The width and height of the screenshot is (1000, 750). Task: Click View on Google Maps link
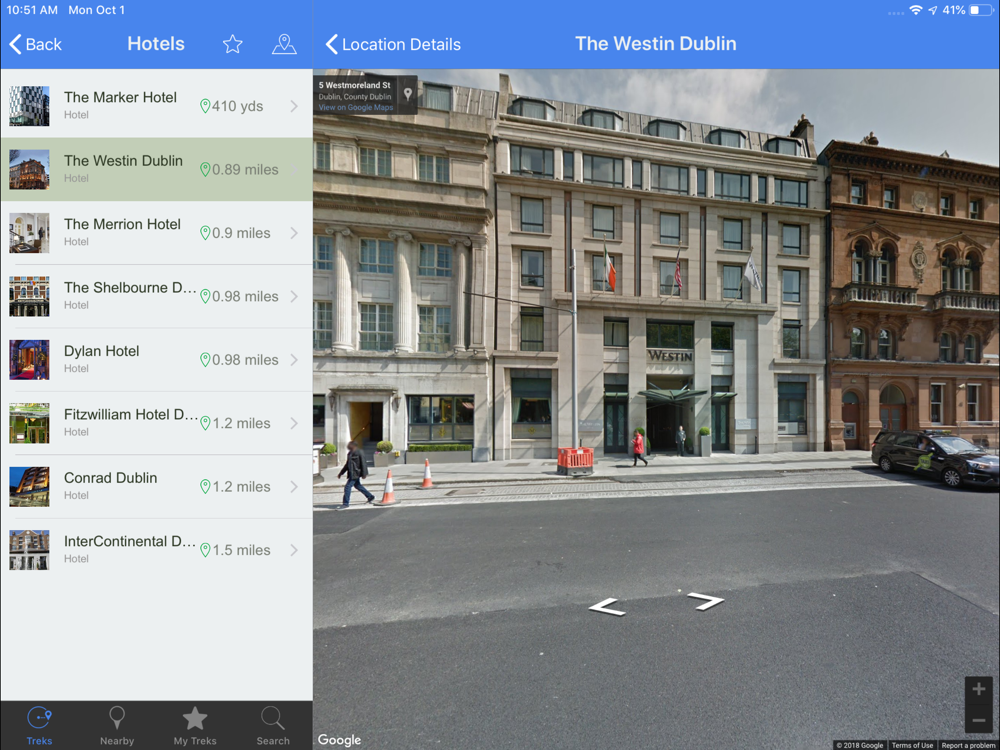coord(356,108)
